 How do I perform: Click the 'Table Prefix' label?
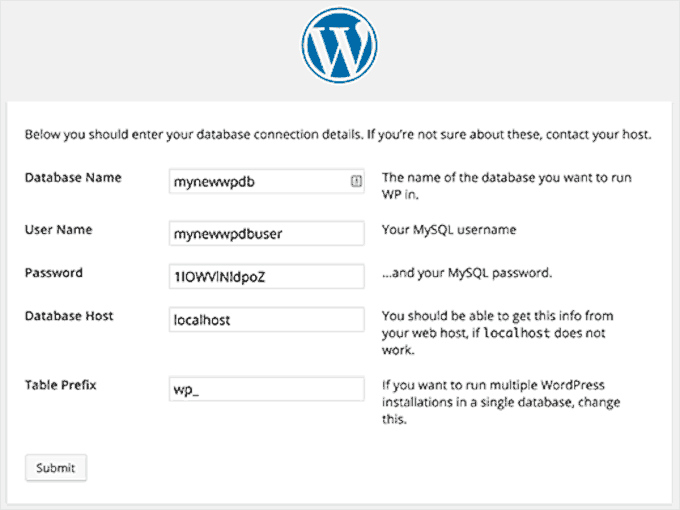[61, 385]
